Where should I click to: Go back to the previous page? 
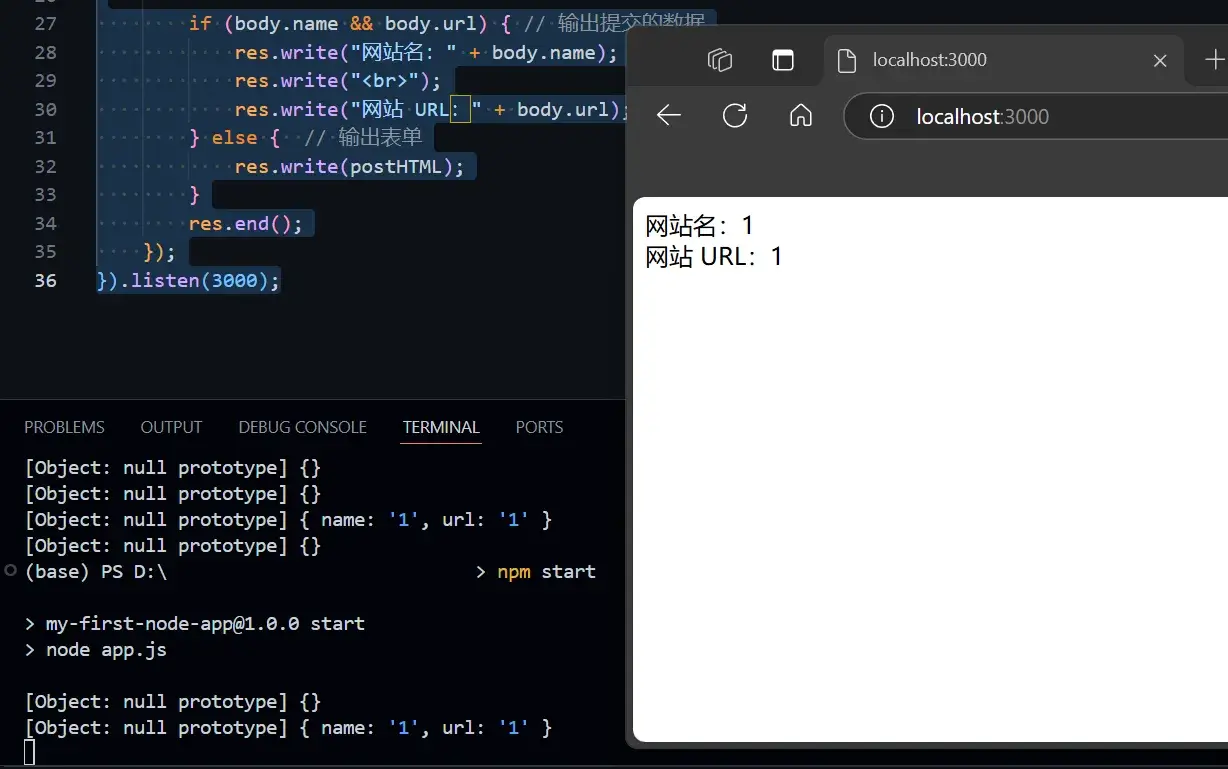click(668, 116)
